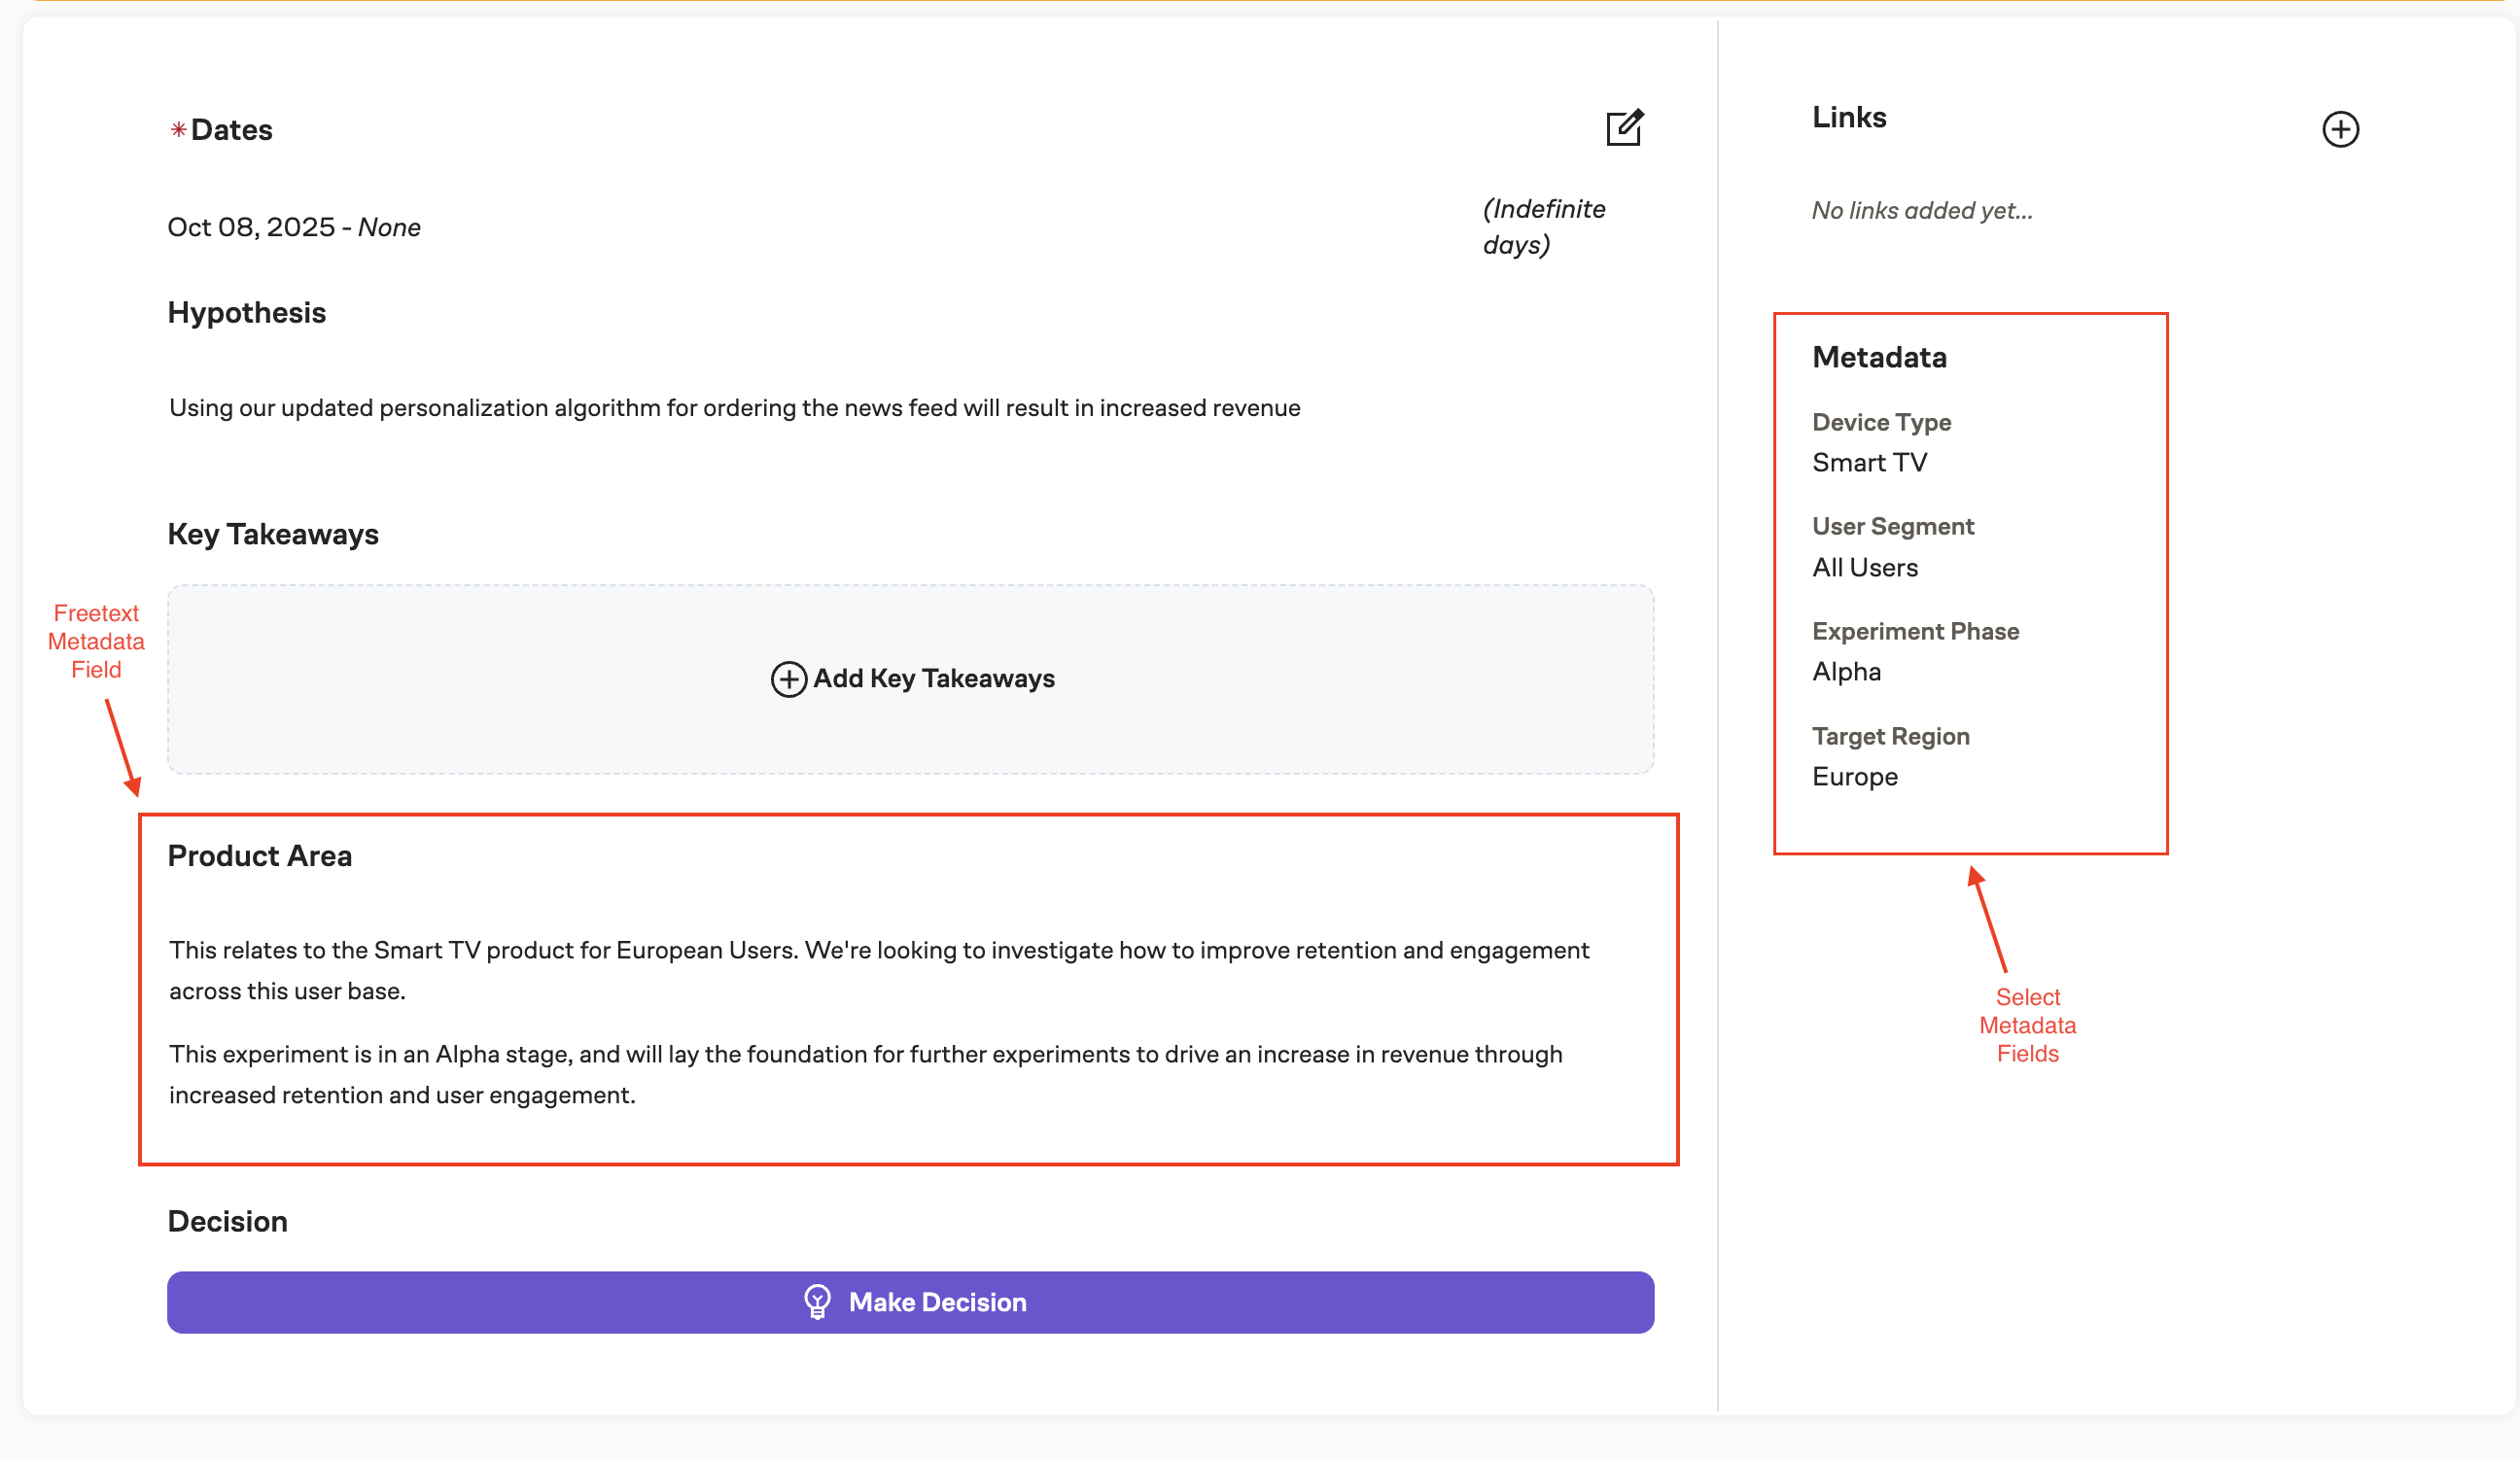The height and width of the screenshot is (1460, 2520).
Task: Click the Indefinite days label
Action: coord(1543,225)
